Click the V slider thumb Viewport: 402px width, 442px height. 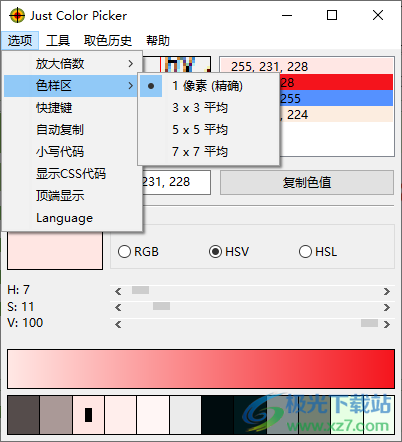[x=369, y=323]
